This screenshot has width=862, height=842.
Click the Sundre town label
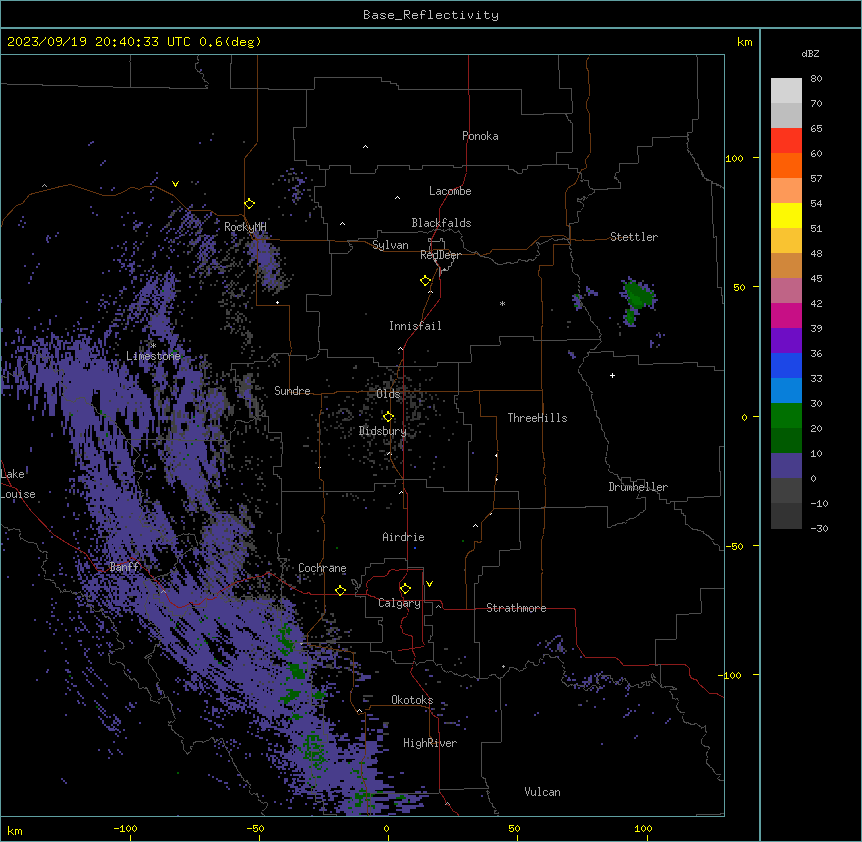(292, 391)
